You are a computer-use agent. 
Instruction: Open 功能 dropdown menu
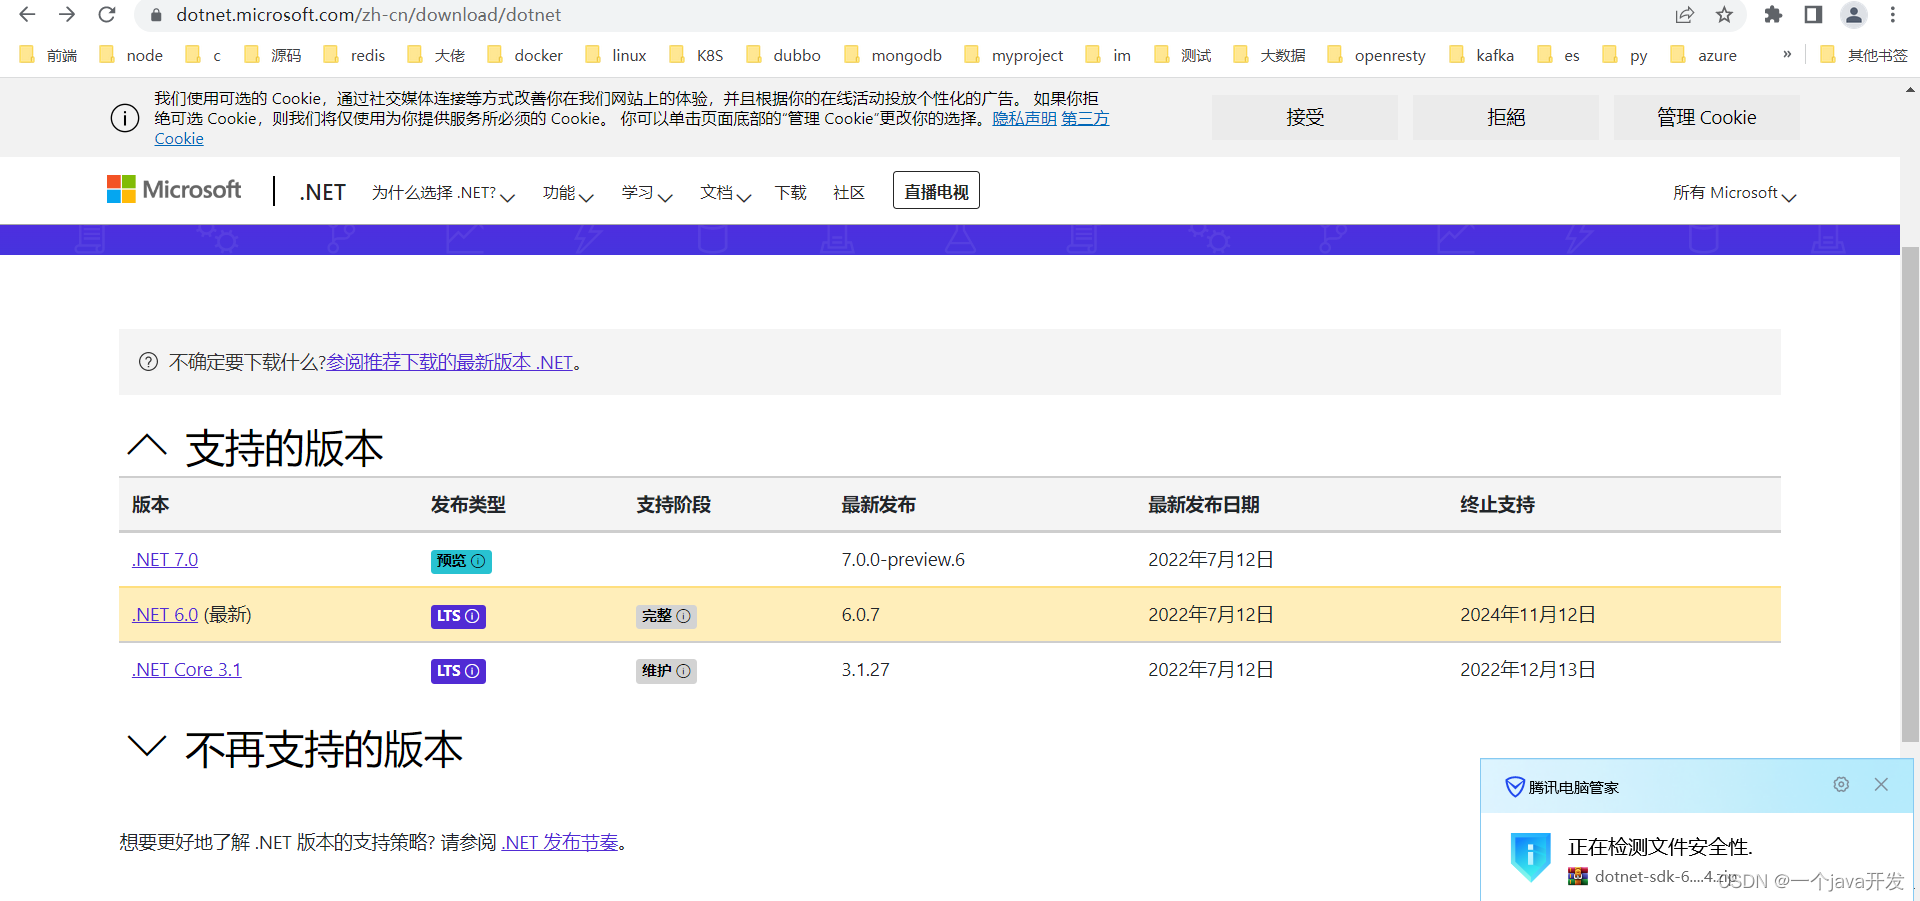point(568,193)
